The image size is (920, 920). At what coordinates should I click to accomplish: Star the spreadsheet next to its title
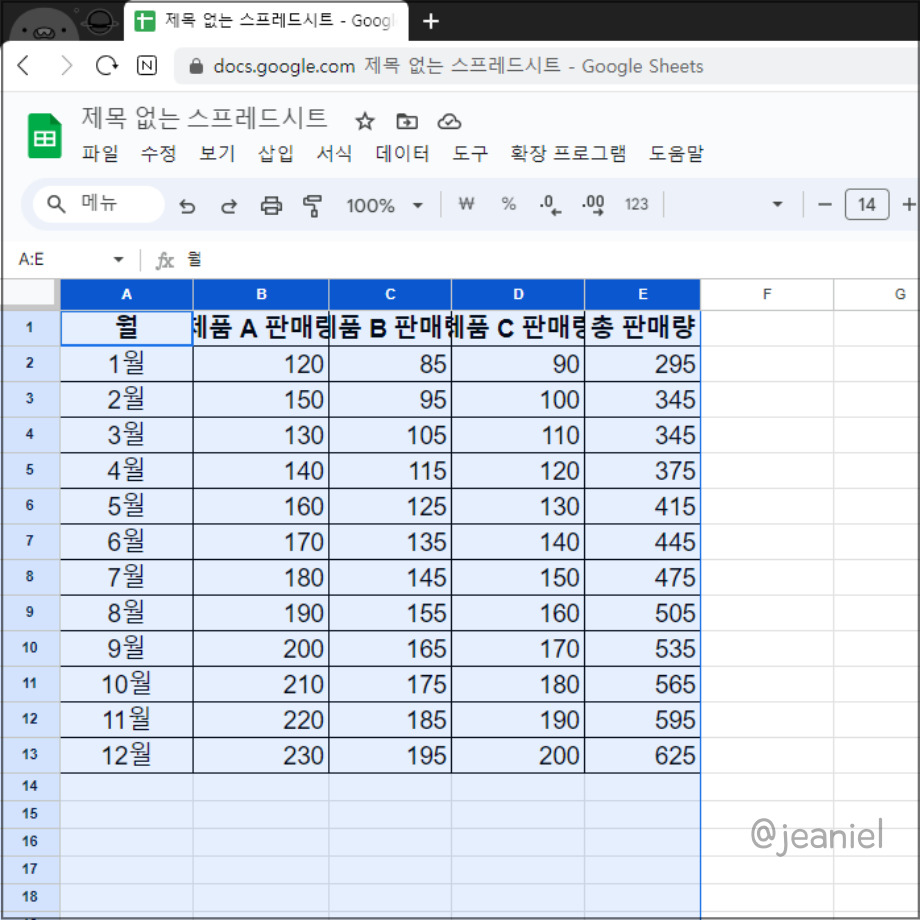pyautogui.click(x=364, y=121)
